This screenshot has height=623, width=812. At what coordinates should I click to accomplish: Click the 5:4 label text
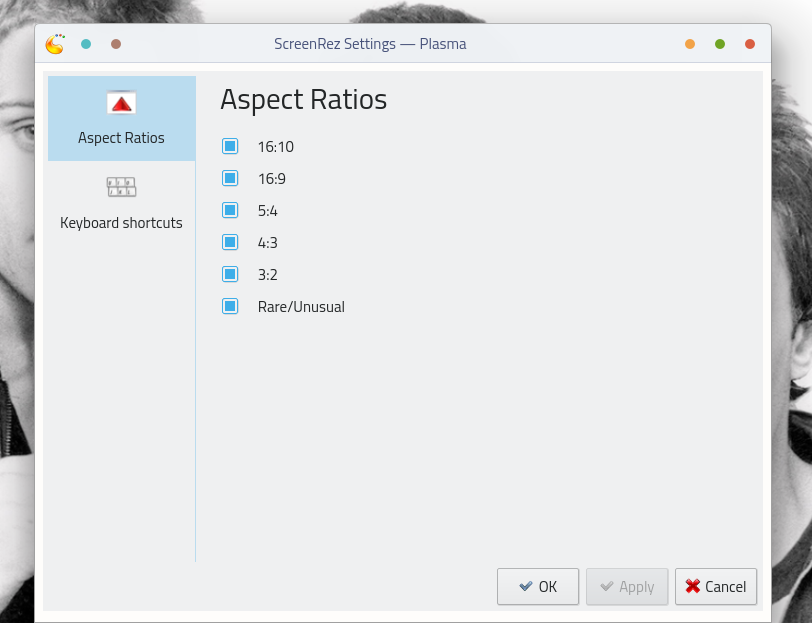coord(268,211)
